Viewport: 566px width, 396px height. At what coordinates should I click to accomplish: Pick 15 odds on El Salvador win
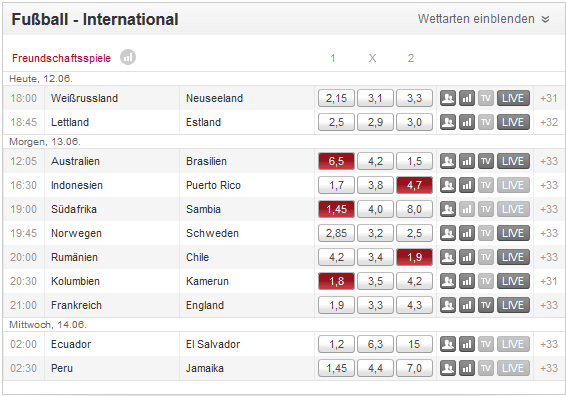pos(414,344)
